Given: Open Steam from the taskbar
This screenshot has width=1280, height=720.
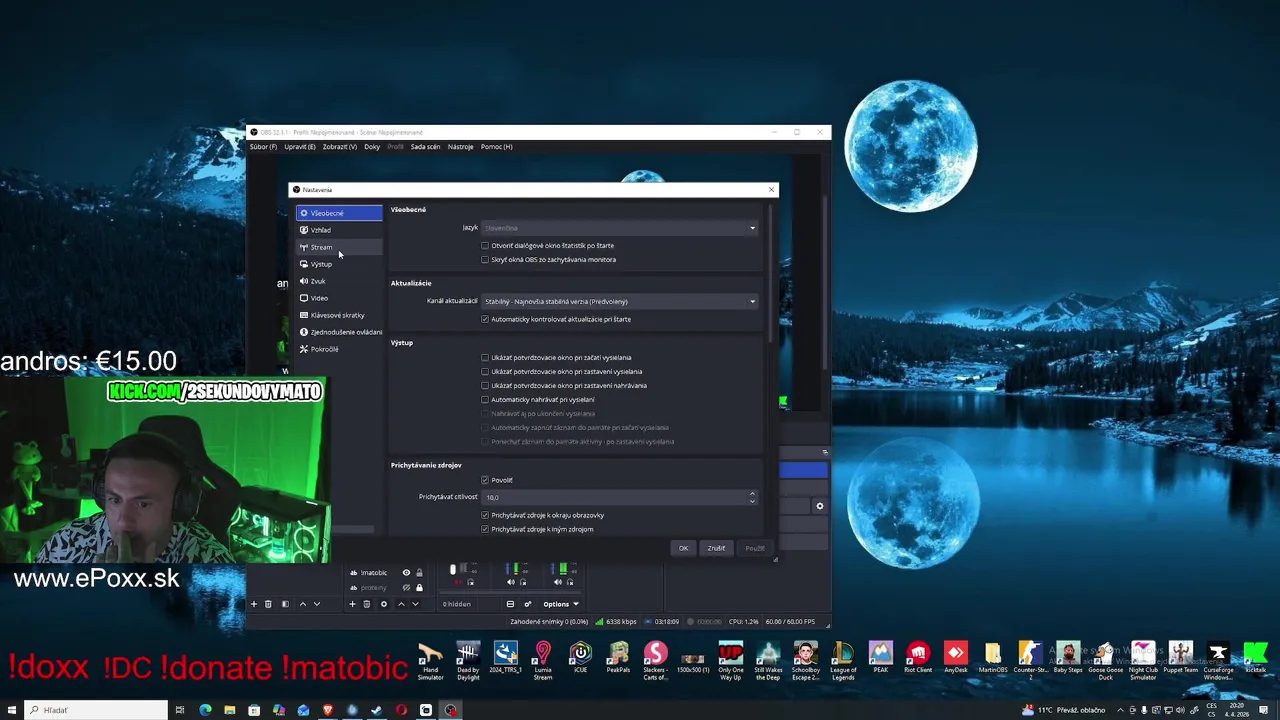Looking at the screenshot, I should (x=376, y=710).
